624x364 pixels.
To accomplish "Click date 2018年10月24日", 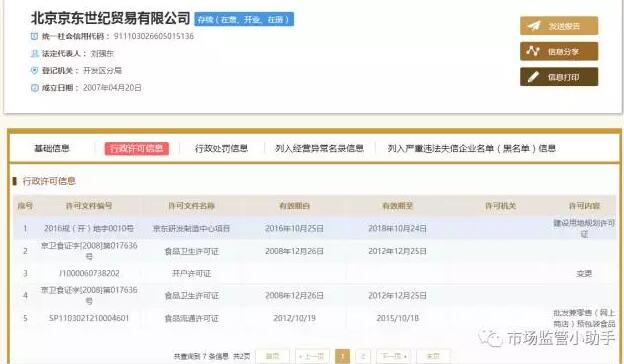I will [397, 228].
